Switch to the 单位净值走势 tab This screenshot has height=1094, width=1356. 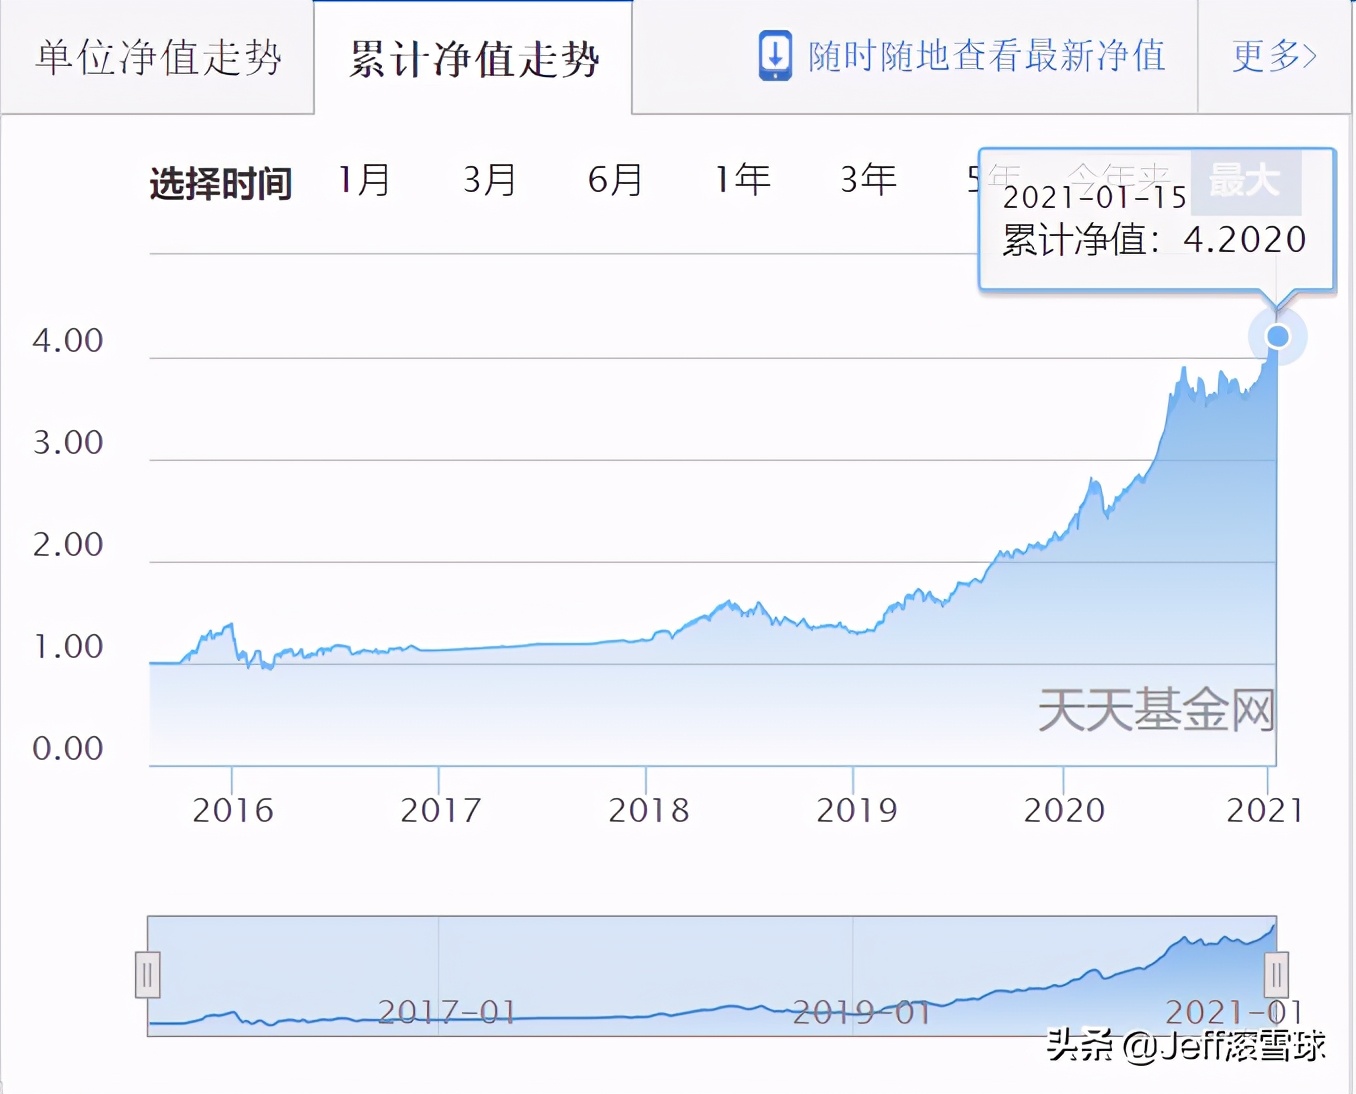(158, 57)
